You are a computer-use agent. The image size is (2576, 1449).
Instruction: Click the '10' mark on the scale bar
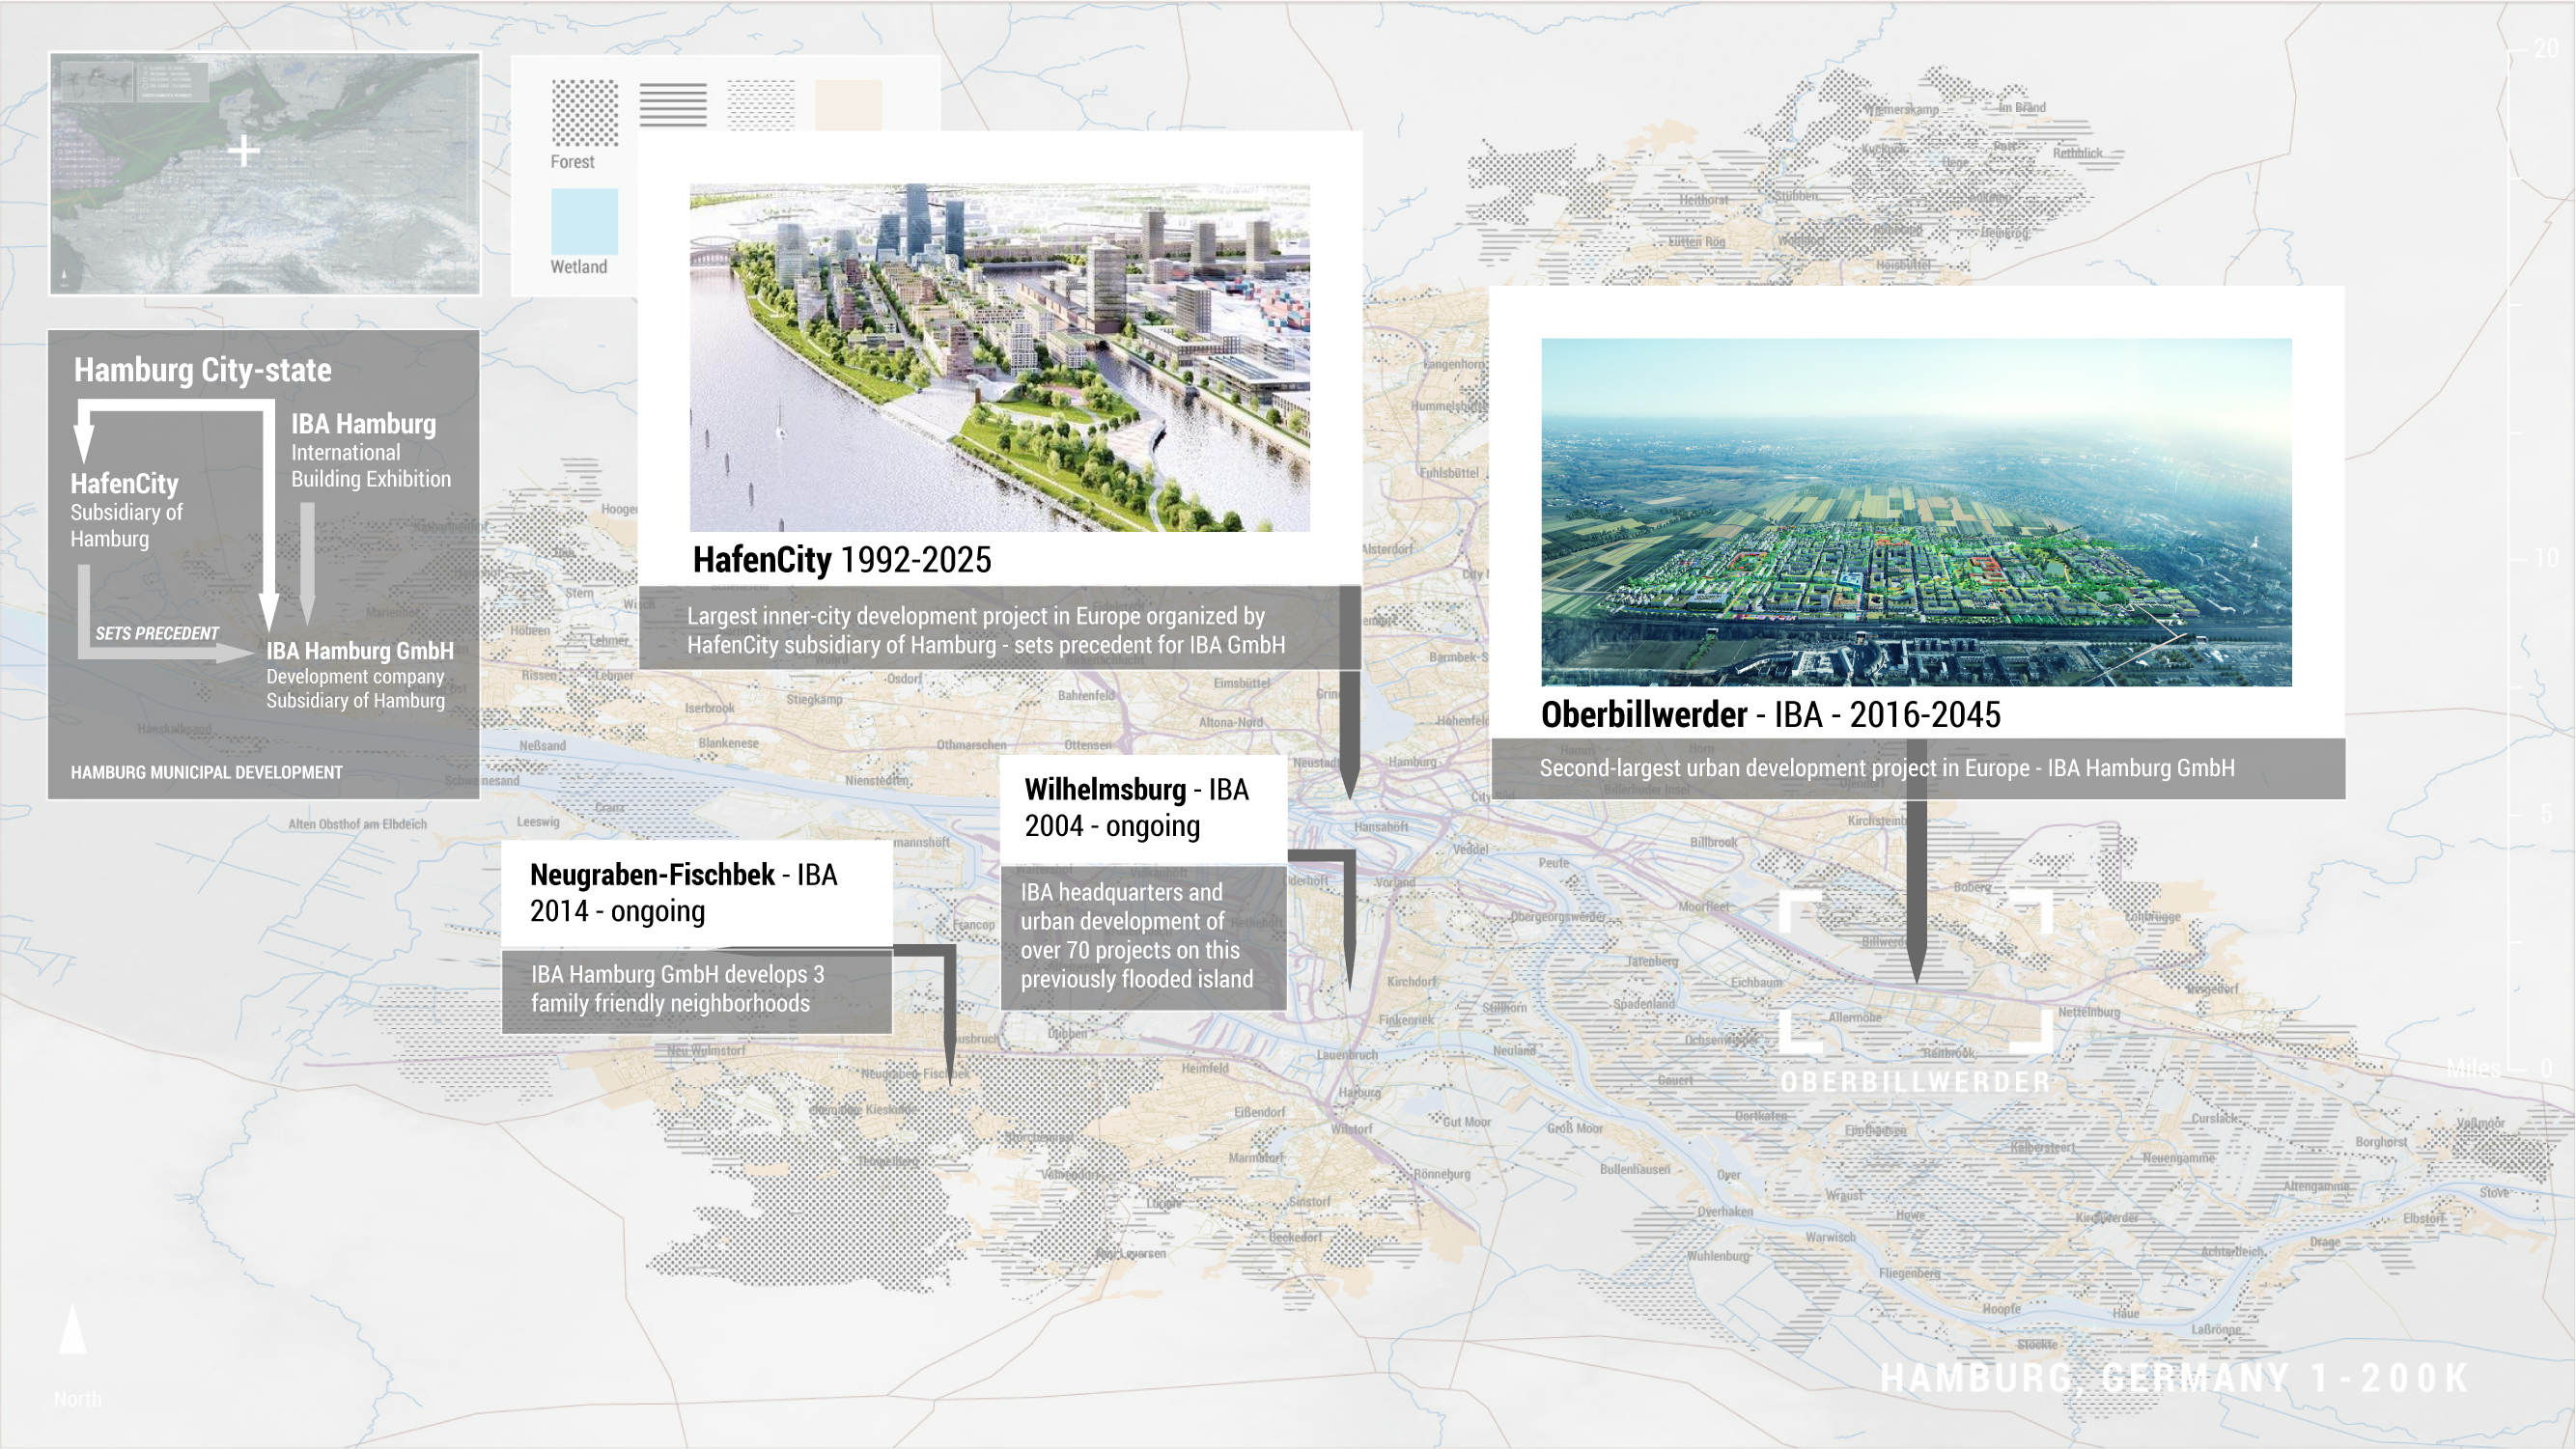pyautogui.click(x=2545, y=558)
